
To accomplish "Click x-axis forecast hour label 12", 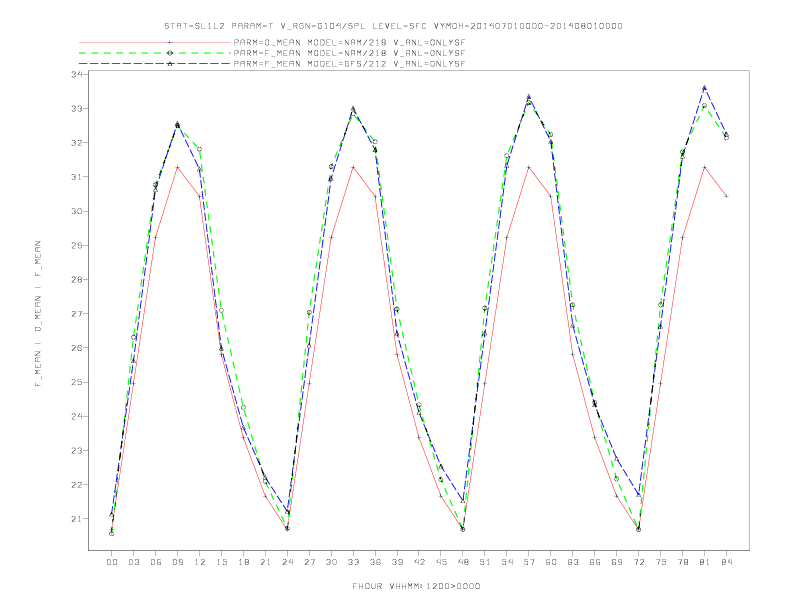I will [200, 562].
